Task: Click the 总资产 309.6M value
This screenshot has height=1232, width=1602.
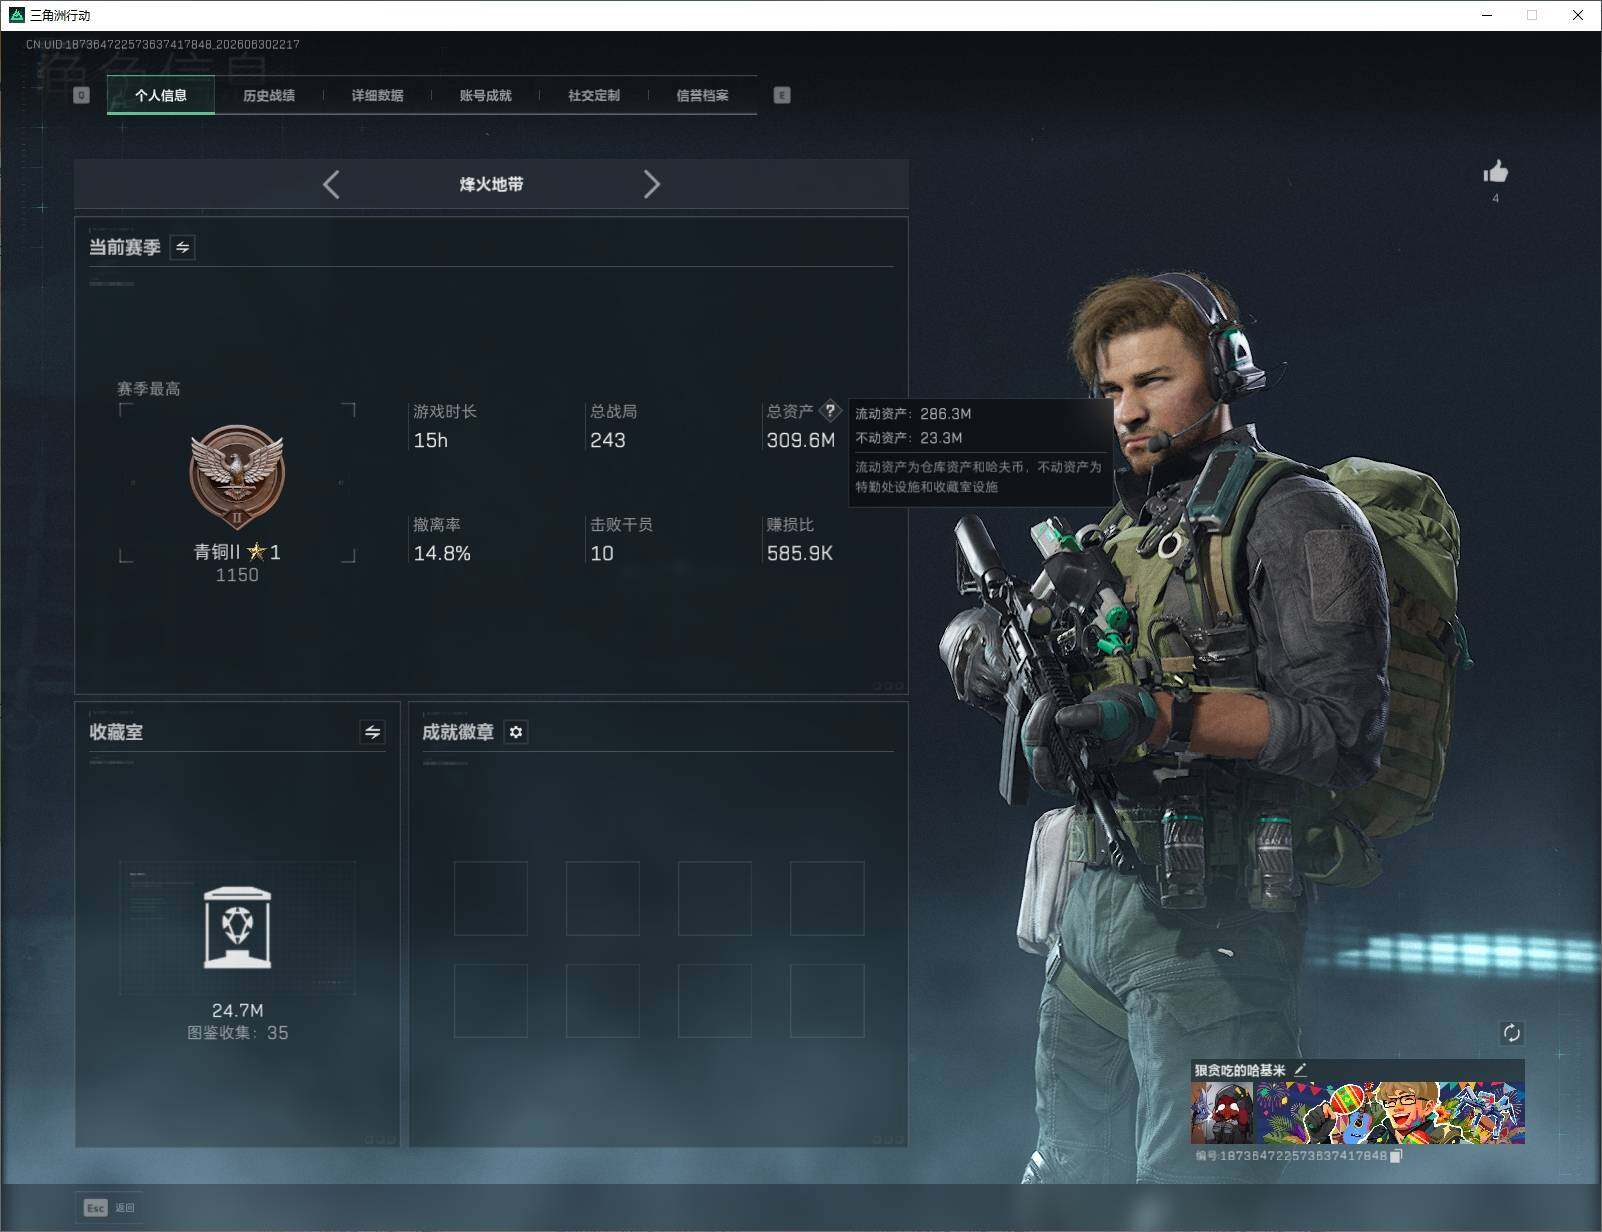Action: 801,440
